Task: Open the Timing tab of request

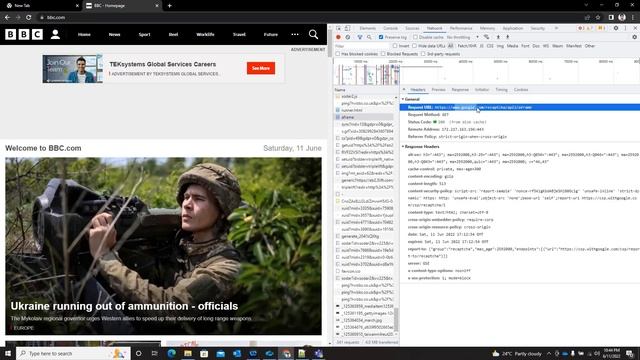Action: pyautogui.click(x=501, y=89)
